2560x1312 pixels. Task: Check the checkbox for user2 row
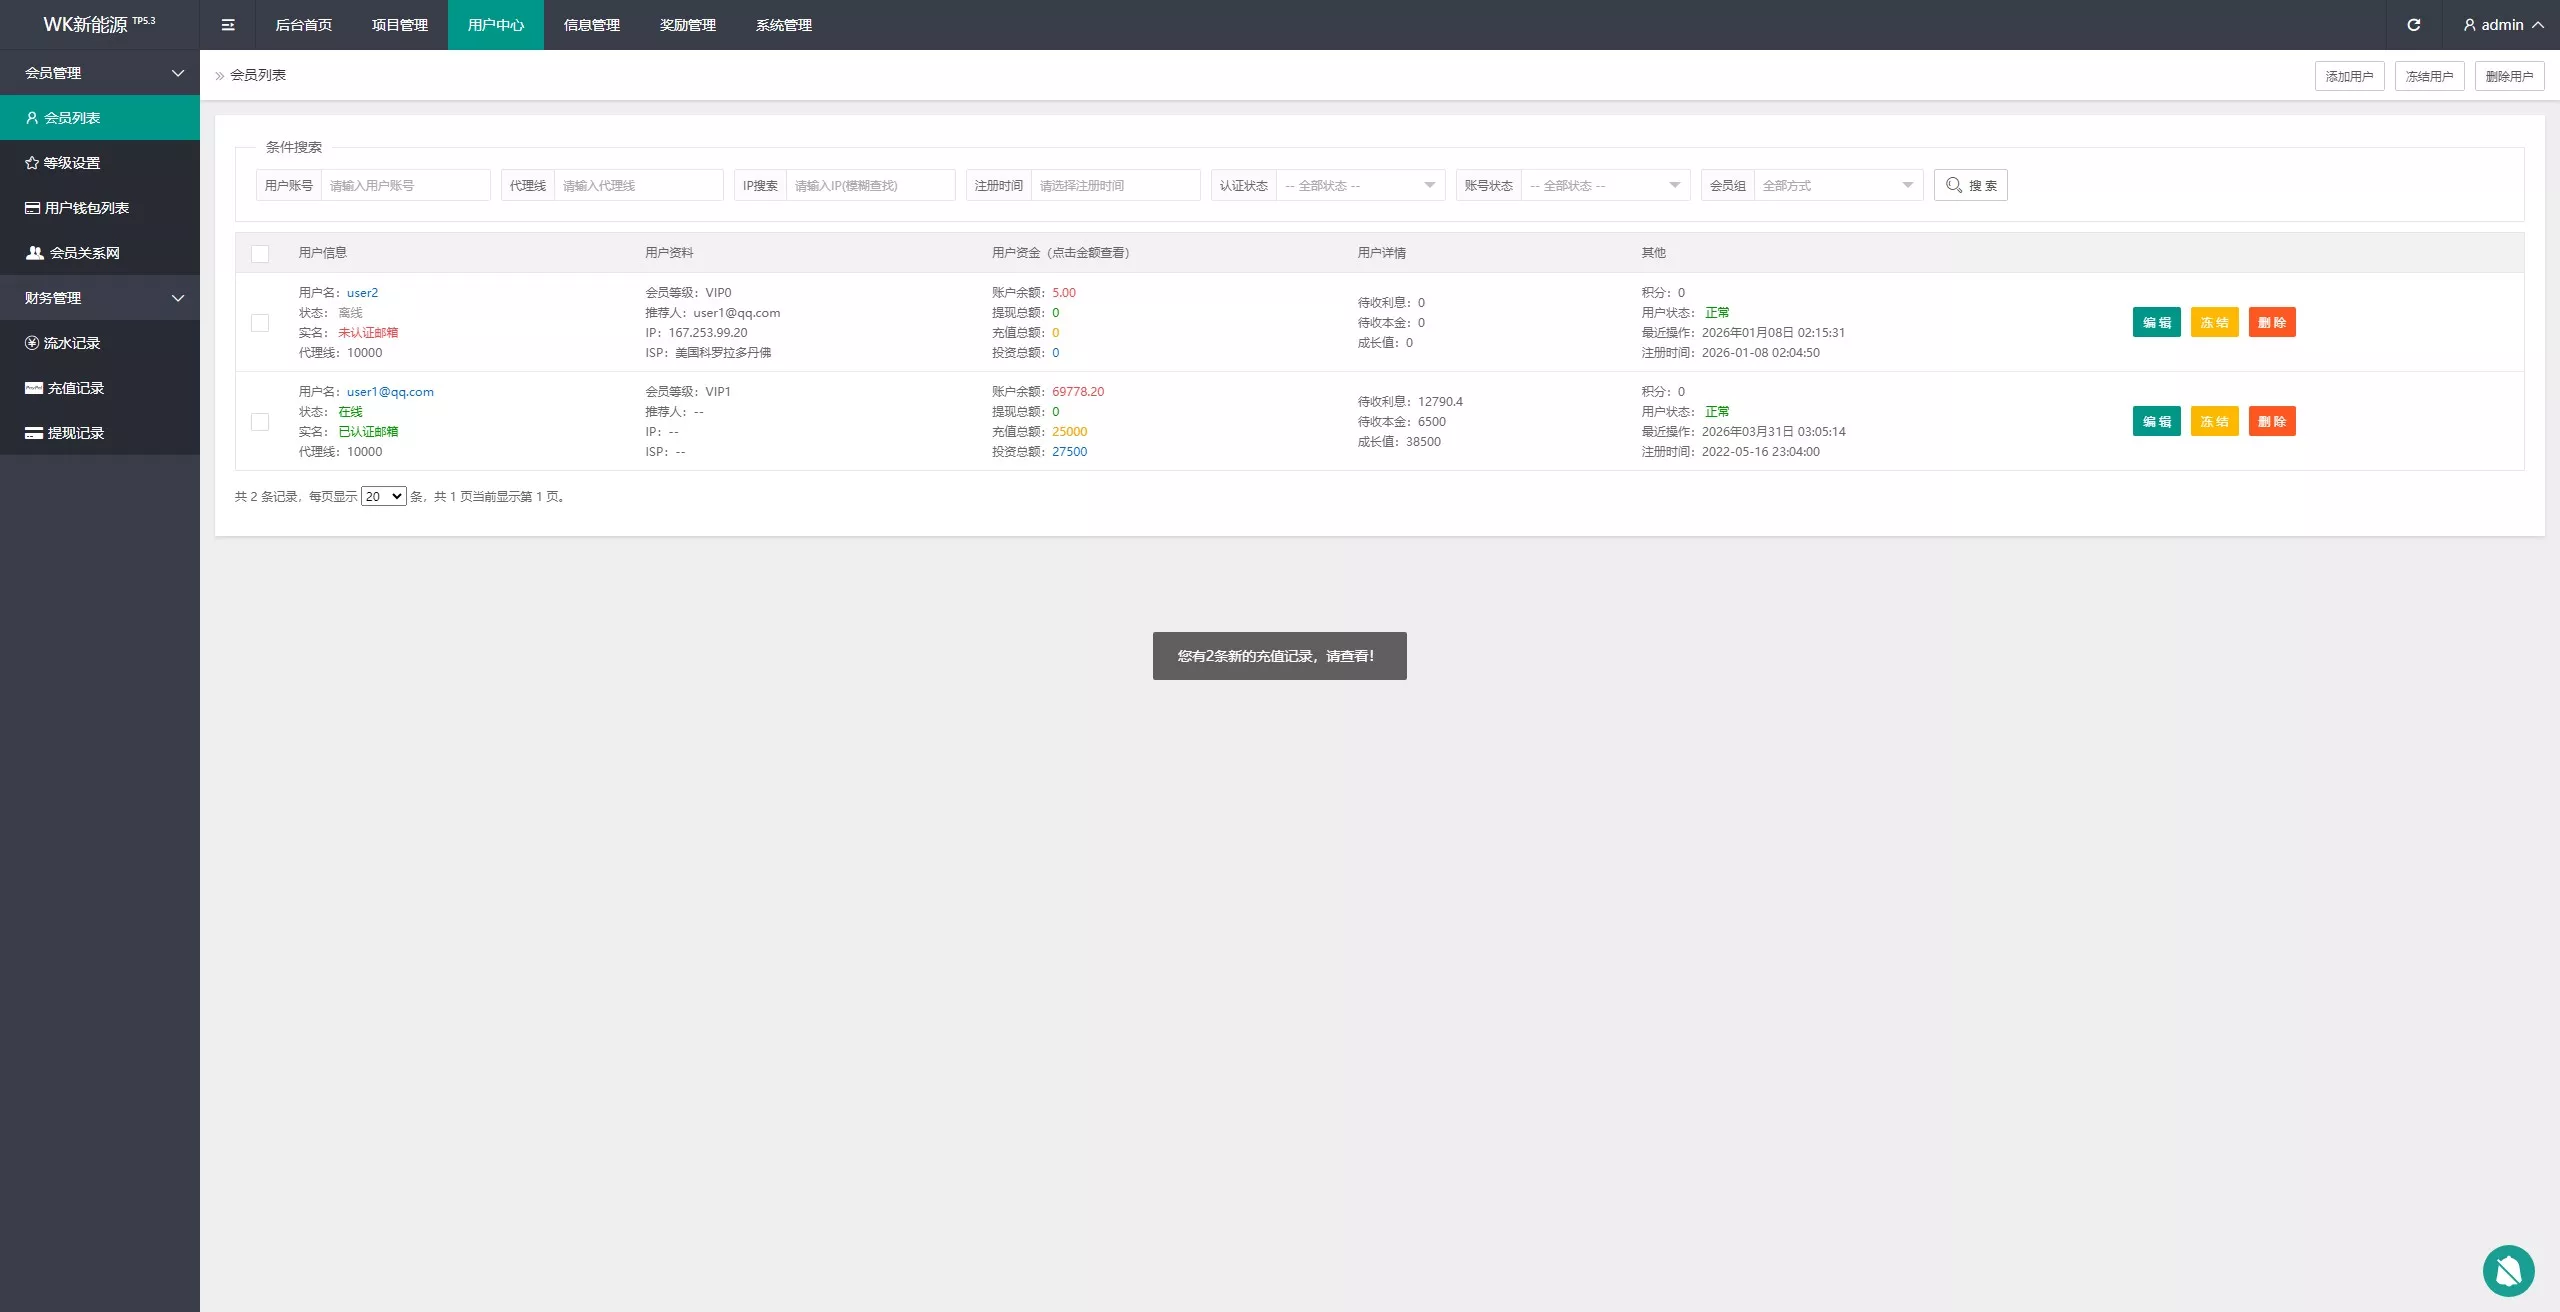[x=260, y=323]
